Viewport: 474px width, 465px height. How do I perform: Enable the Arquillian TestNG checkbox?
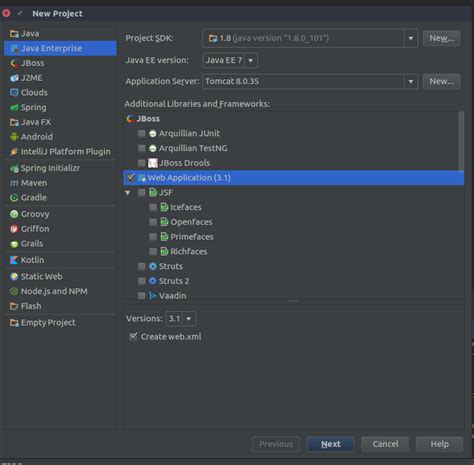click(x=142, y=148)
